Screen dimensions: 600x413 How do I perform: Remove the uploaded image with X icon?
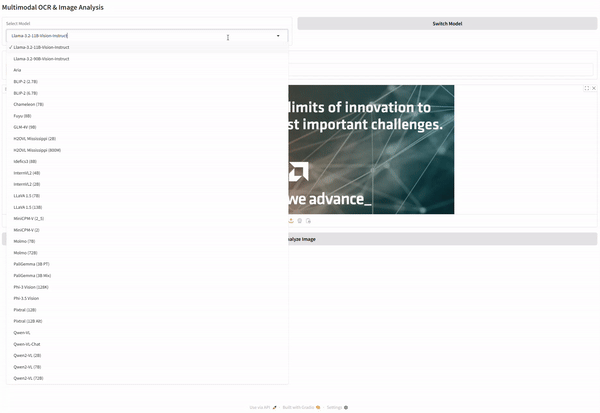pos(594,88)
